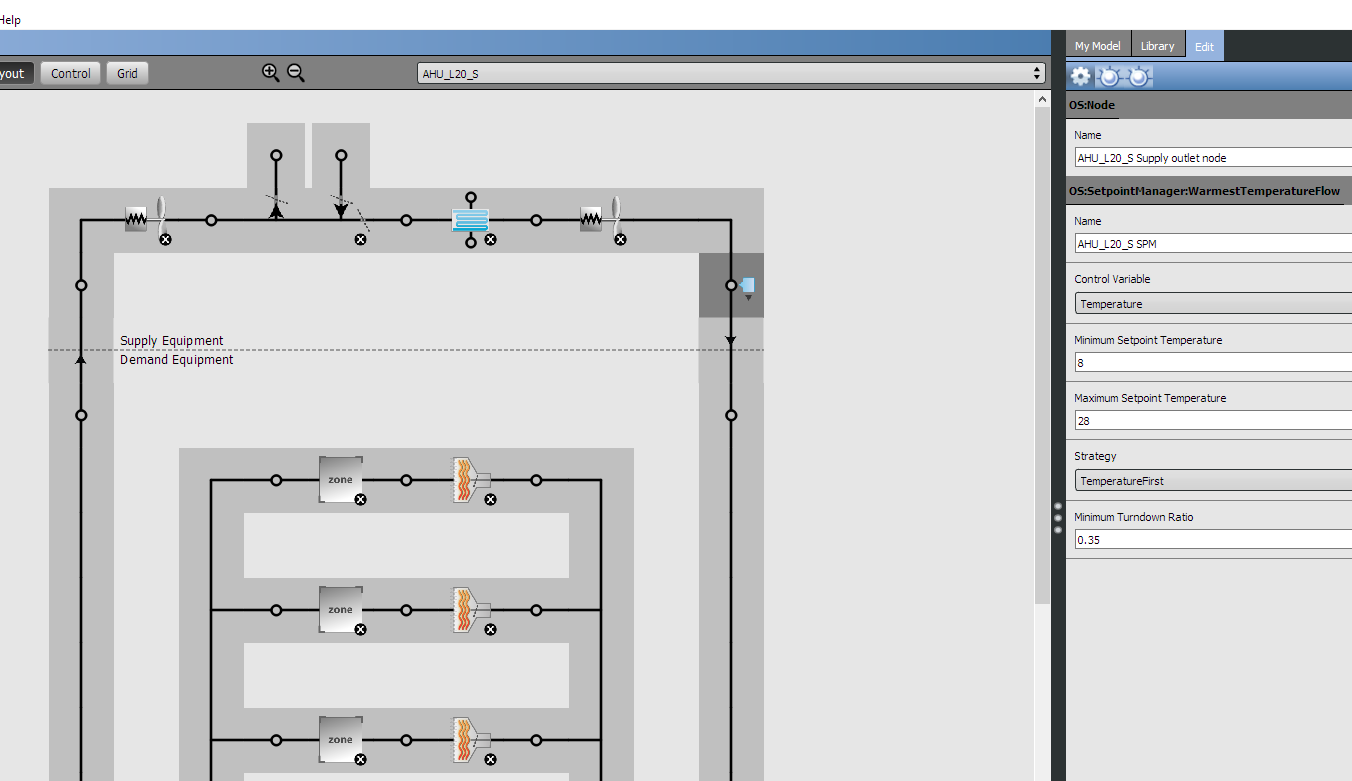Switch to the Edit tab
The height and width of the screenshot is (781, 1352).
(1204, 46)
